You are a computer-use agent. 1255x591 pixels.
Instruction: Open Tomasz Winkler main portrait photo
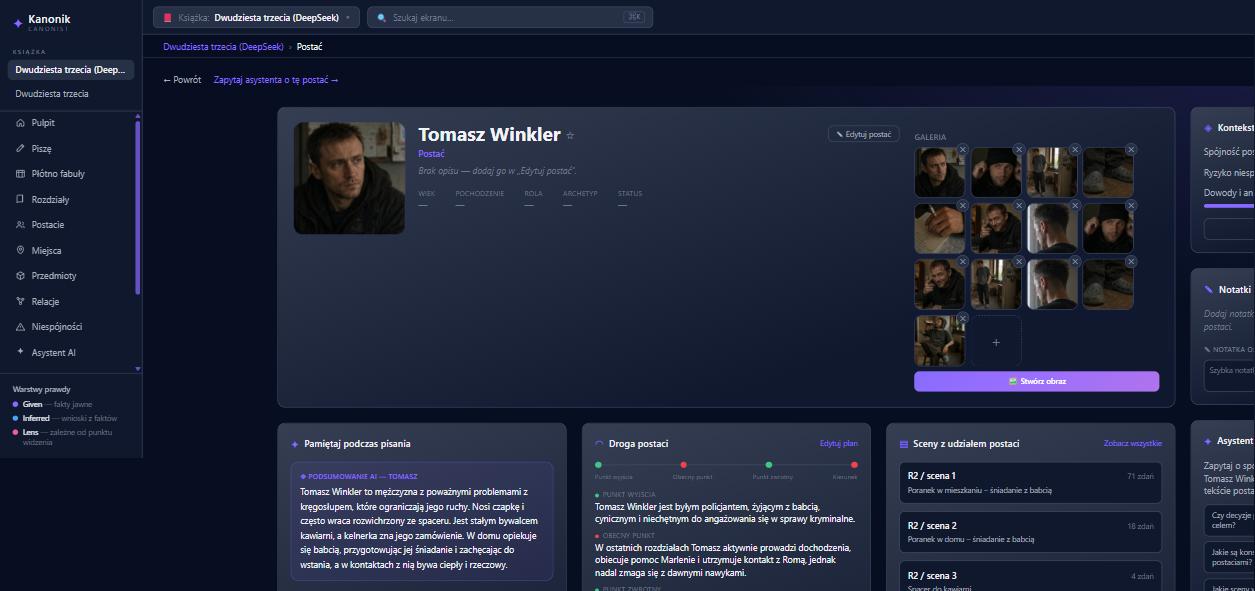click(x=349, y=178)
